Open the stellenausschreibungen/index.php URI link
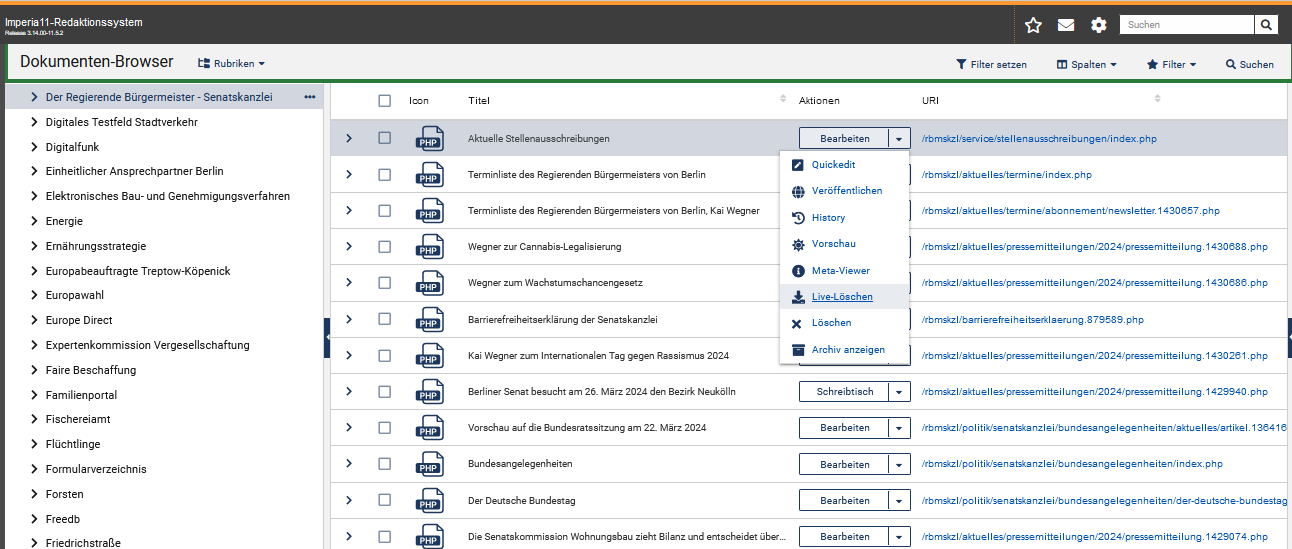Image resolution: width=1292 pixels, height=549 pixels. click(x=1039, y=139)
